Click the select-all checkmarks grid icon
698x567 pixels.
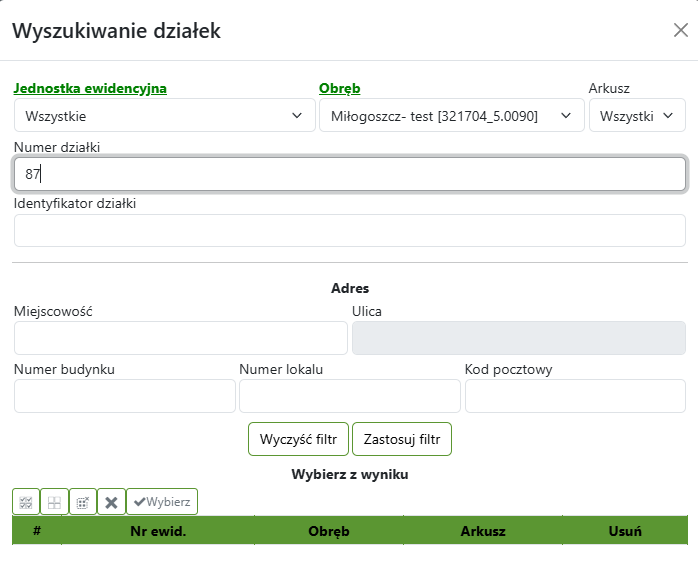tap(26, 502)
